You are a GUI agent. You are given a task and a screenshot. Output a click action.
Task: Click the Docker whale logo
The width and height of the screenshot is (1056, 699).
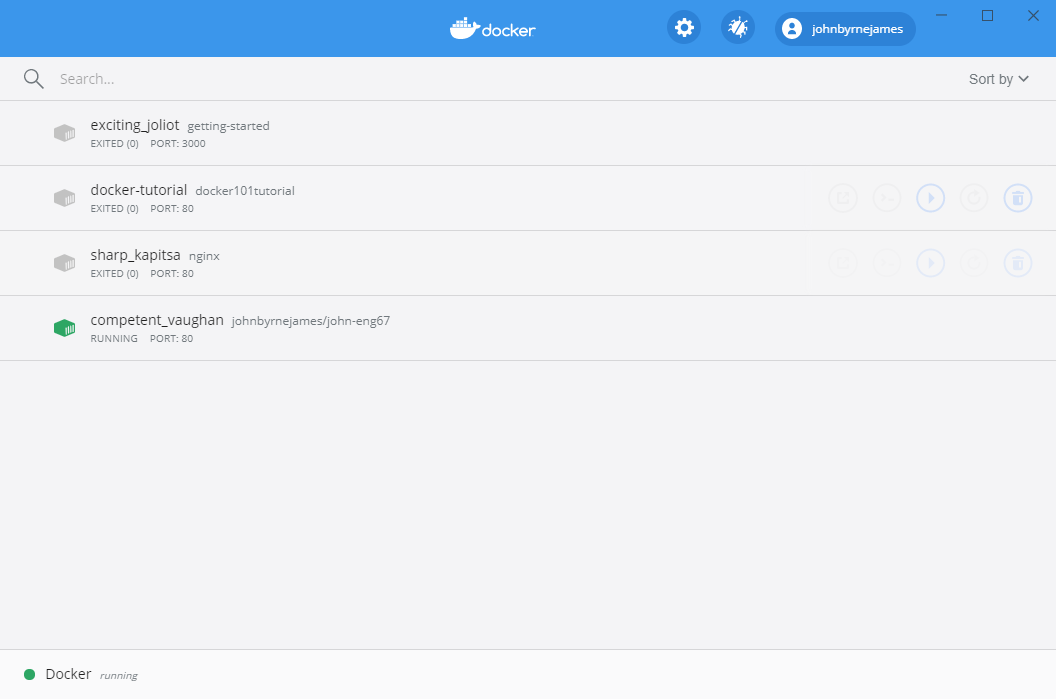click(492, 29)
